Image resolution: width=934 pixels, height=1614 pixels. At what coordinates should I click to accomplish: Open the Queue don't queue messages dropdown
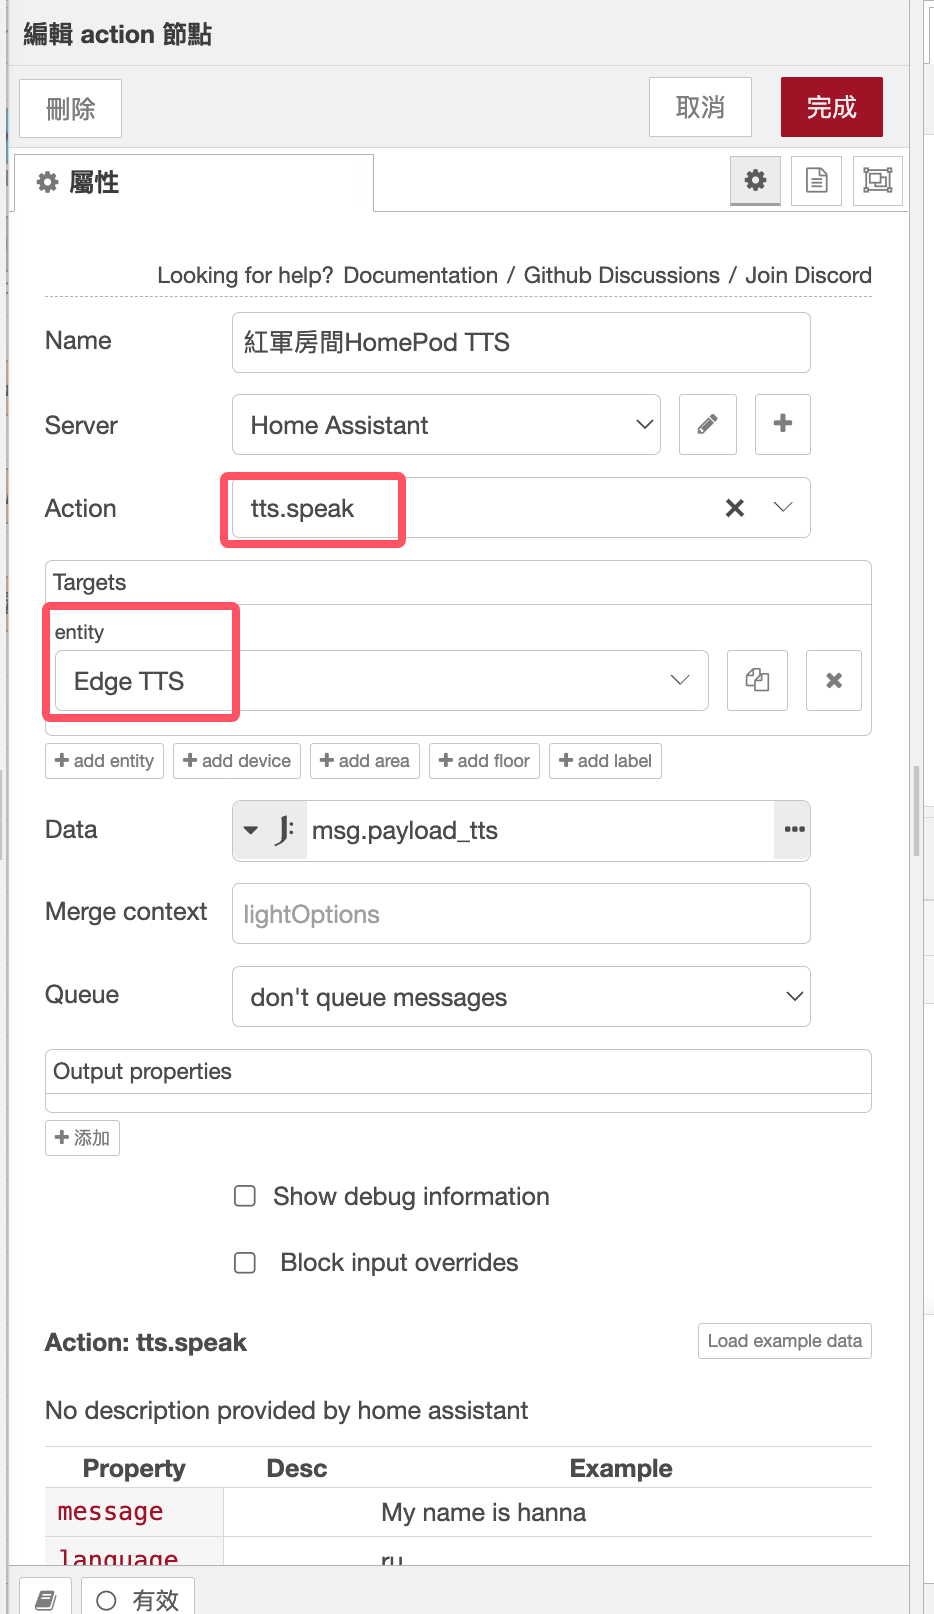click(521, 997)
